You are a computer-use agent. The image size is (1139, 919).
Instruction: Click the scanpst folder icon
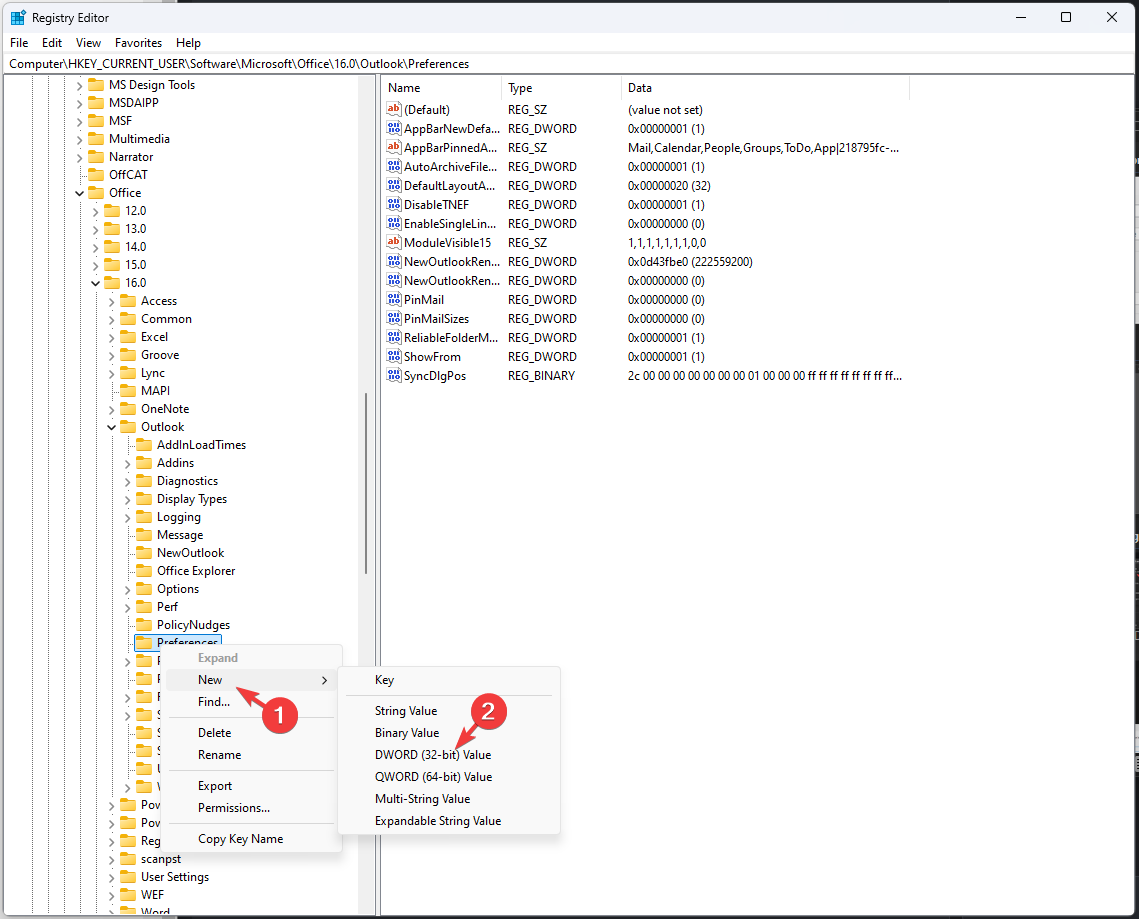point(128,859)
